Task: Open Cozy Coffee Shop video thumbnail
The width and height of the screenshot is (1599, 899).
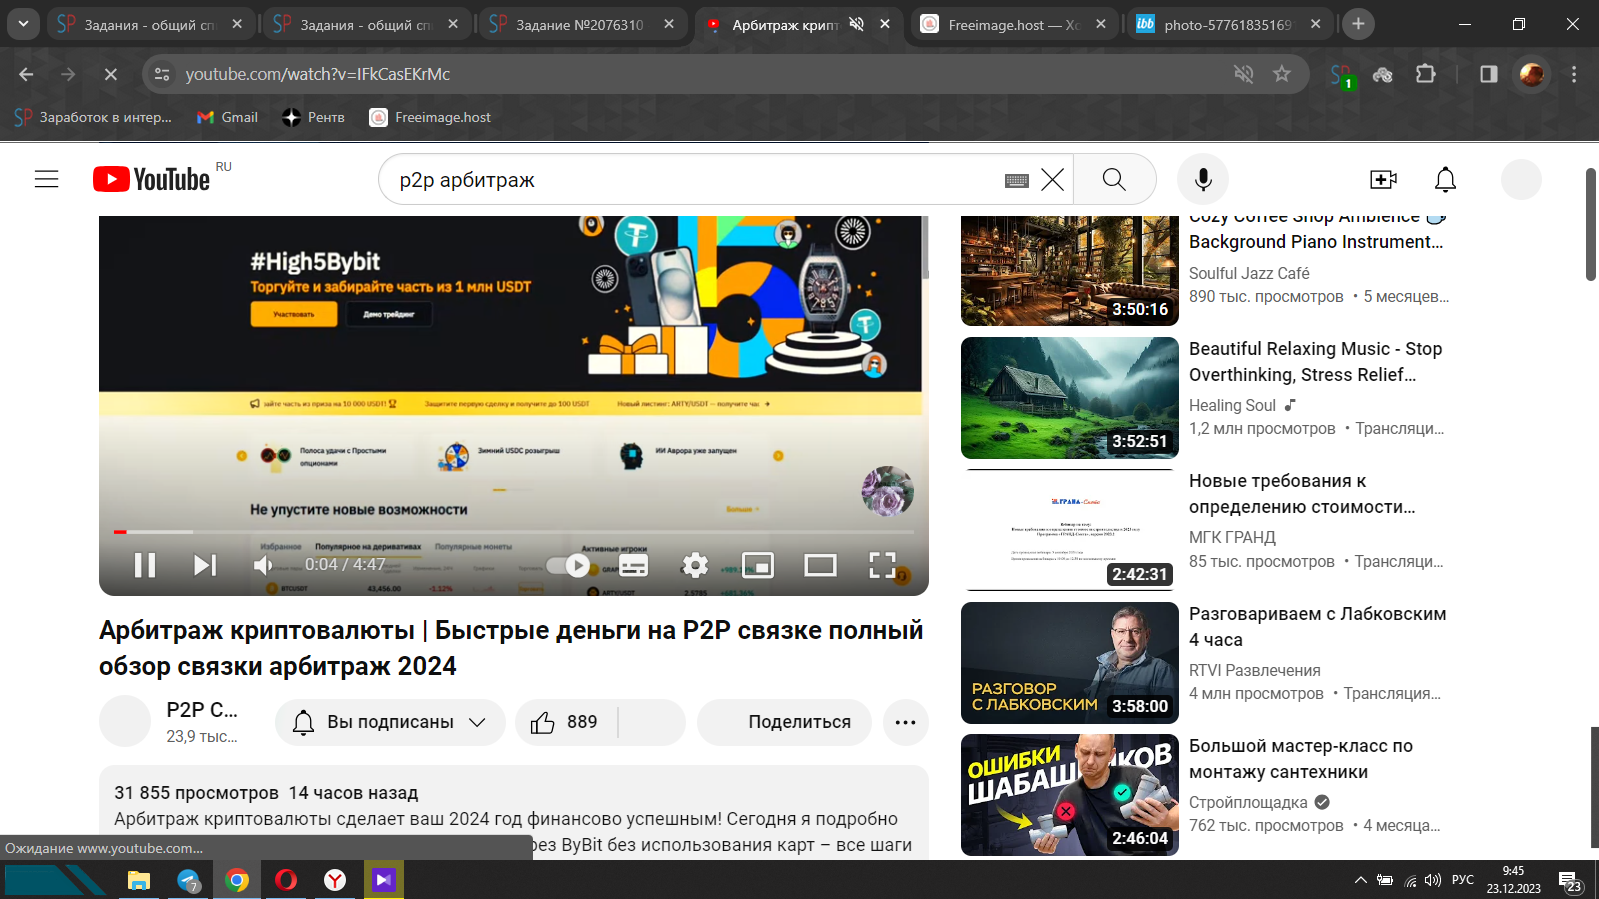Action: tap(1070, 271)
